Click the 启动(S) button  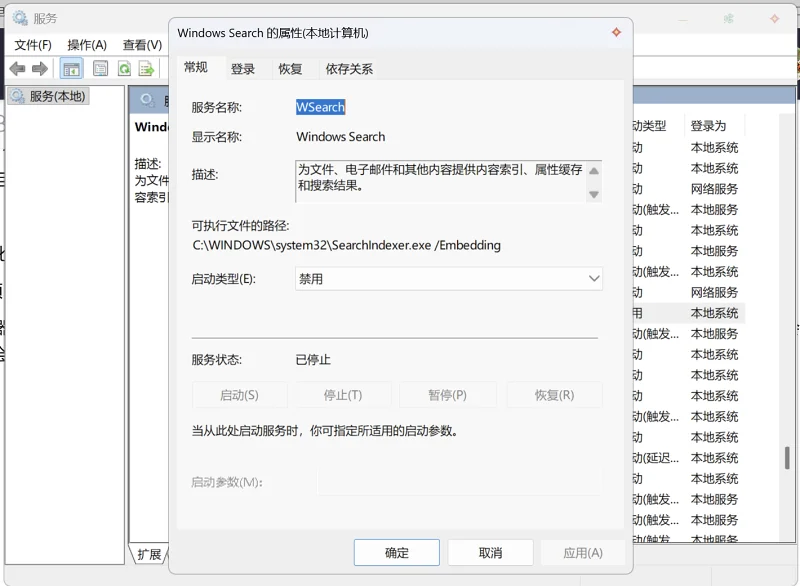239,395
